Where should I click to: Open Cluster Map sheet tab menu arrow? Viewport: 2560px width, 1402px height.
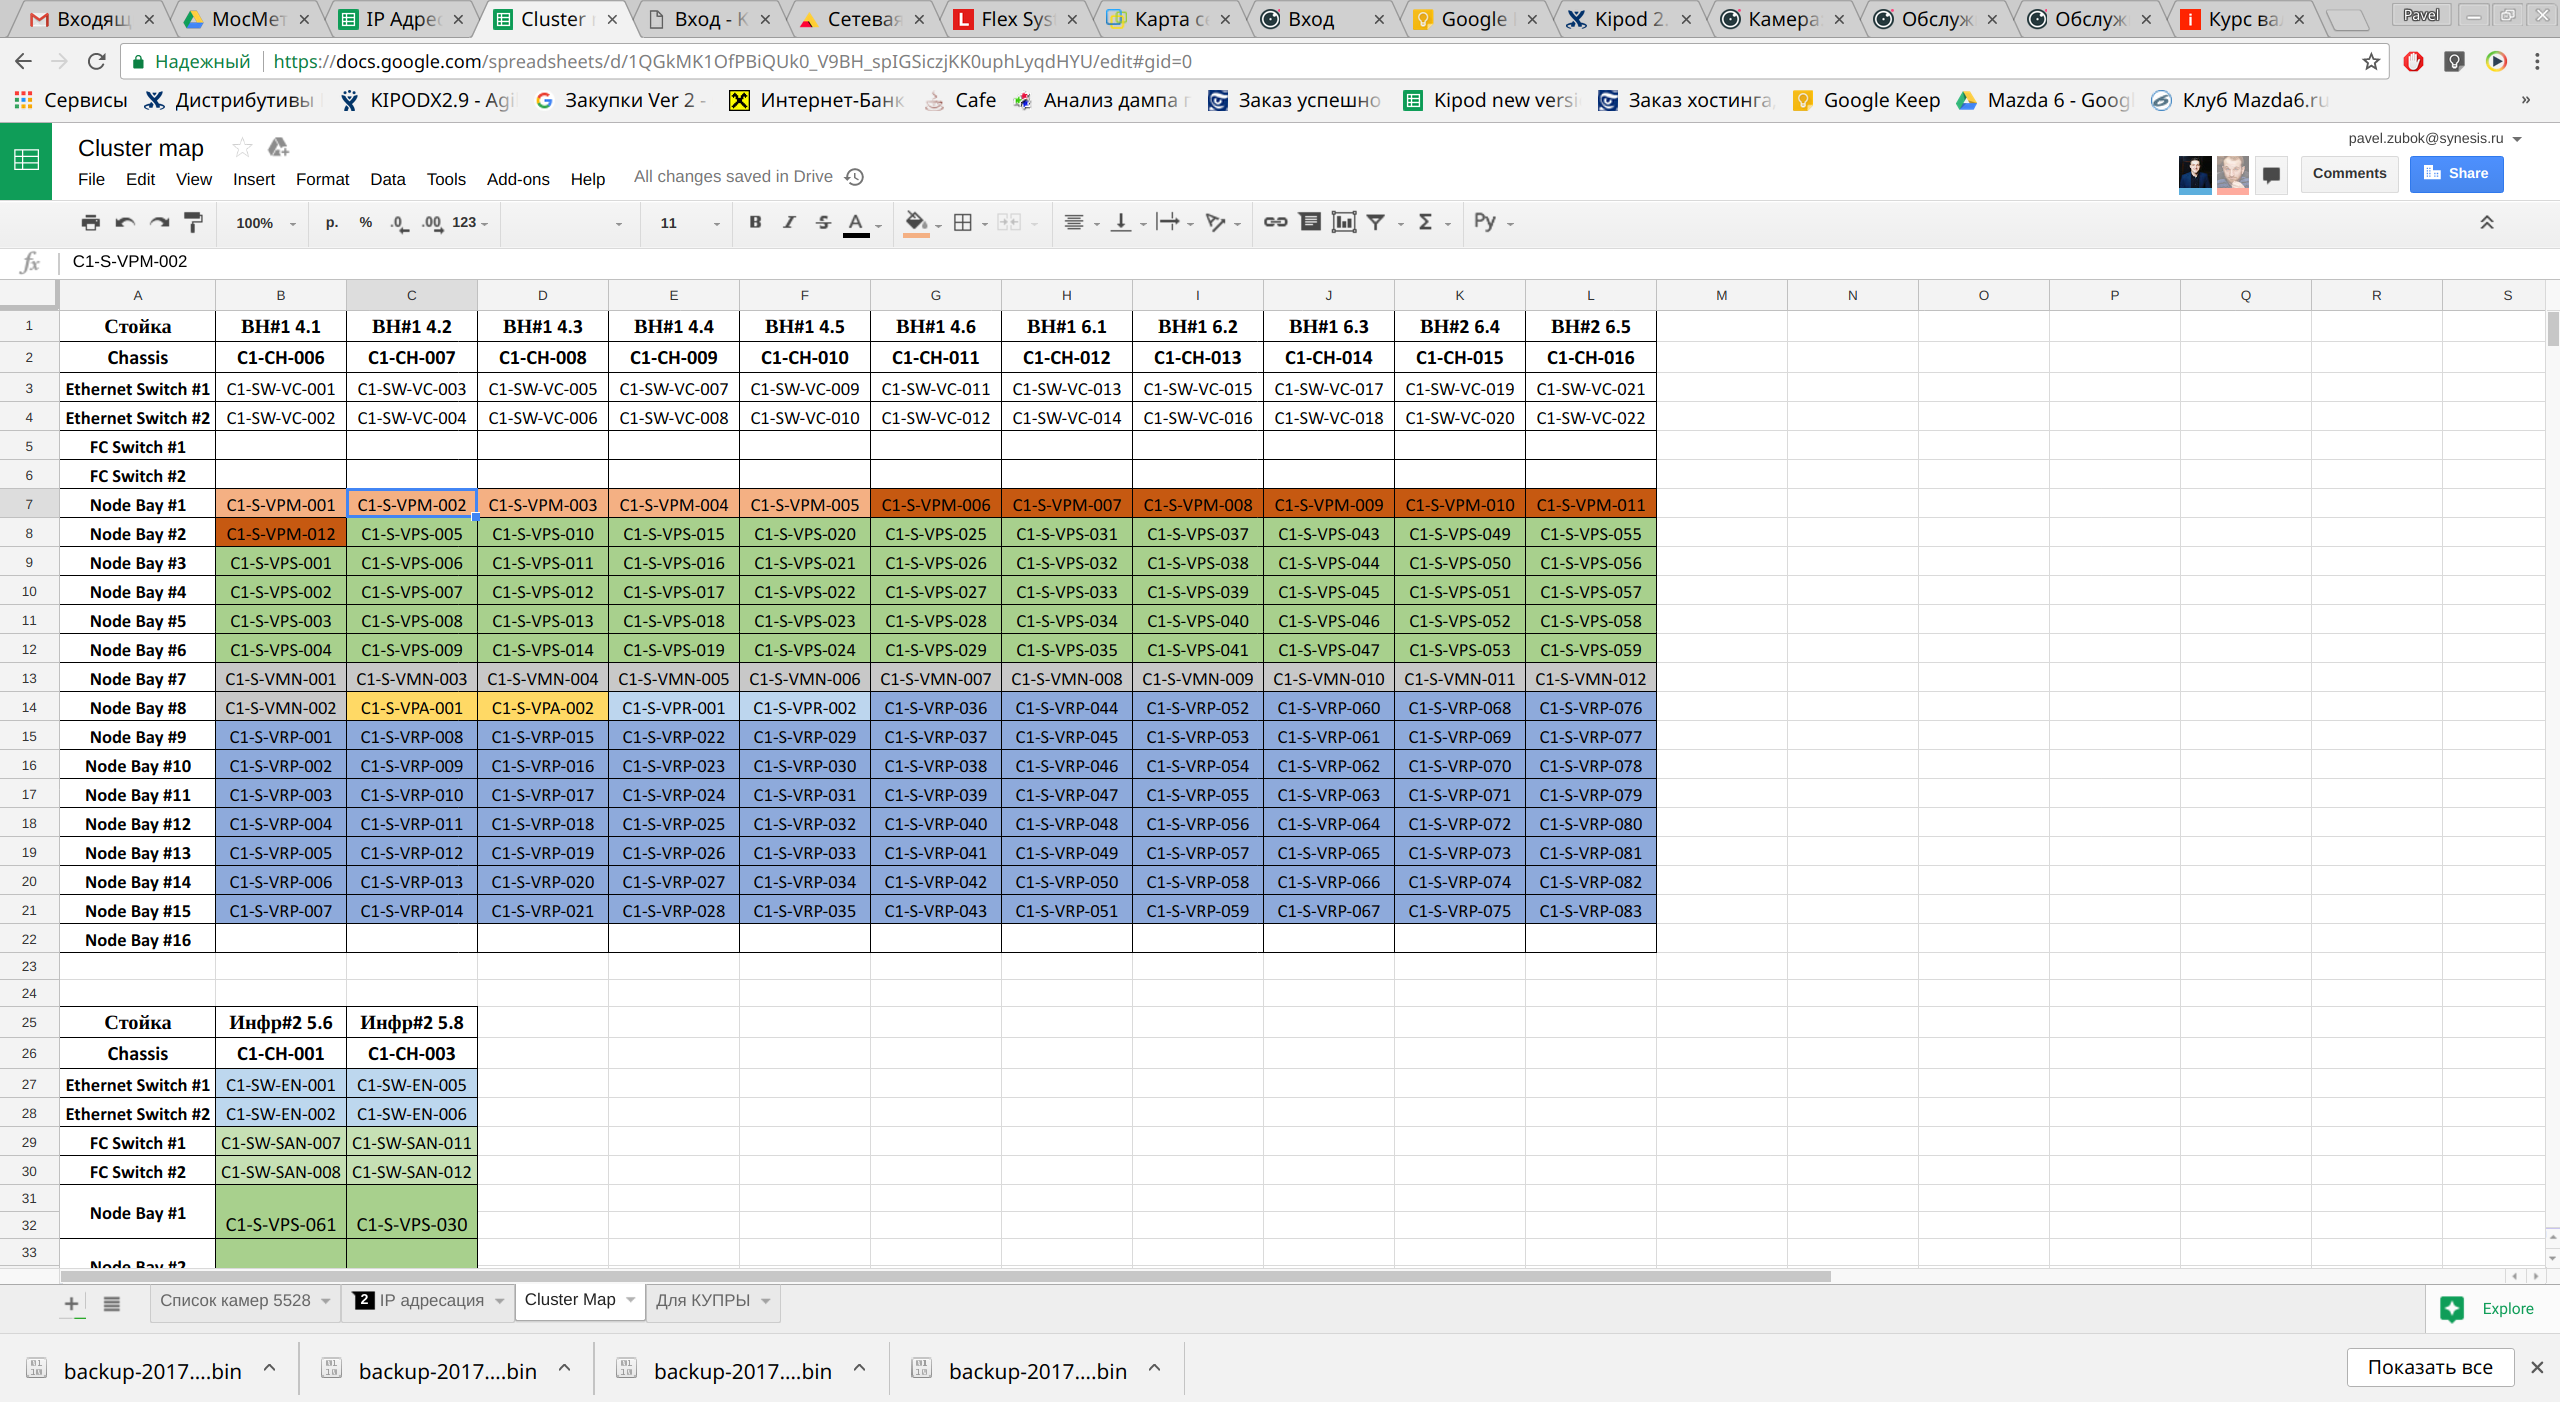(631, 1299)
